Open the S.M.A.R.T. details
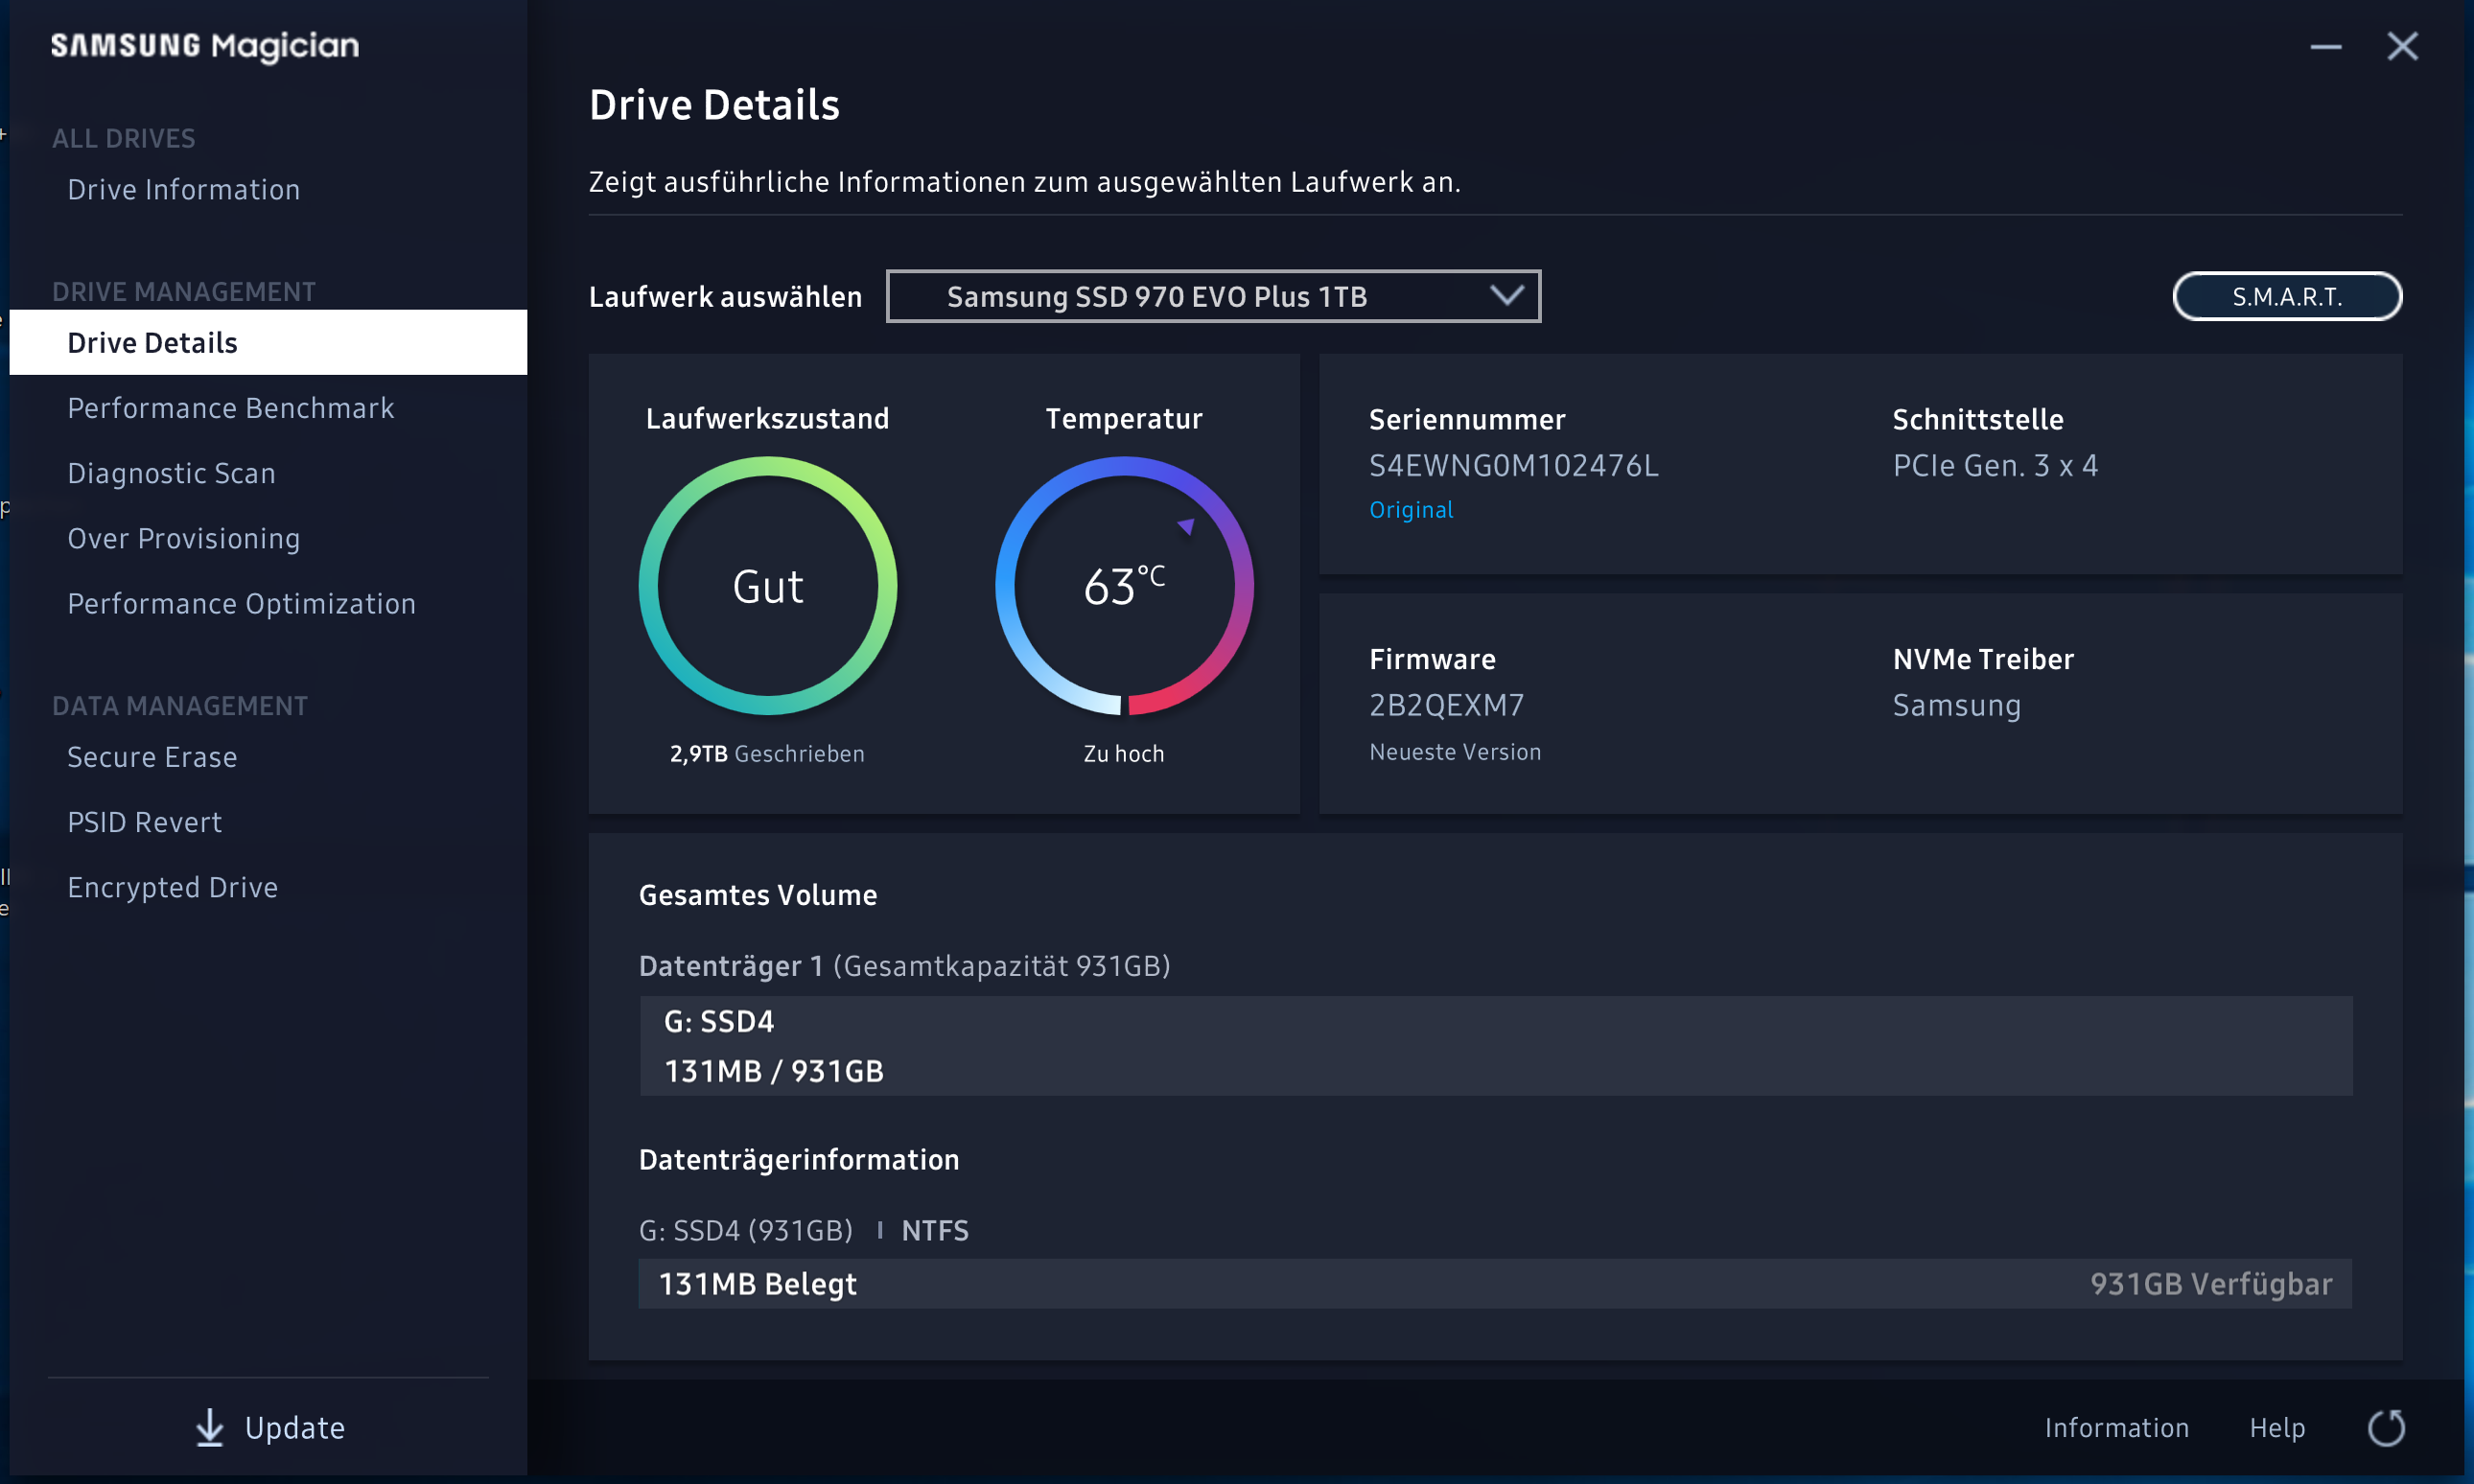This screenshot has width=2474, height=1484. (x=2287, y=296)
